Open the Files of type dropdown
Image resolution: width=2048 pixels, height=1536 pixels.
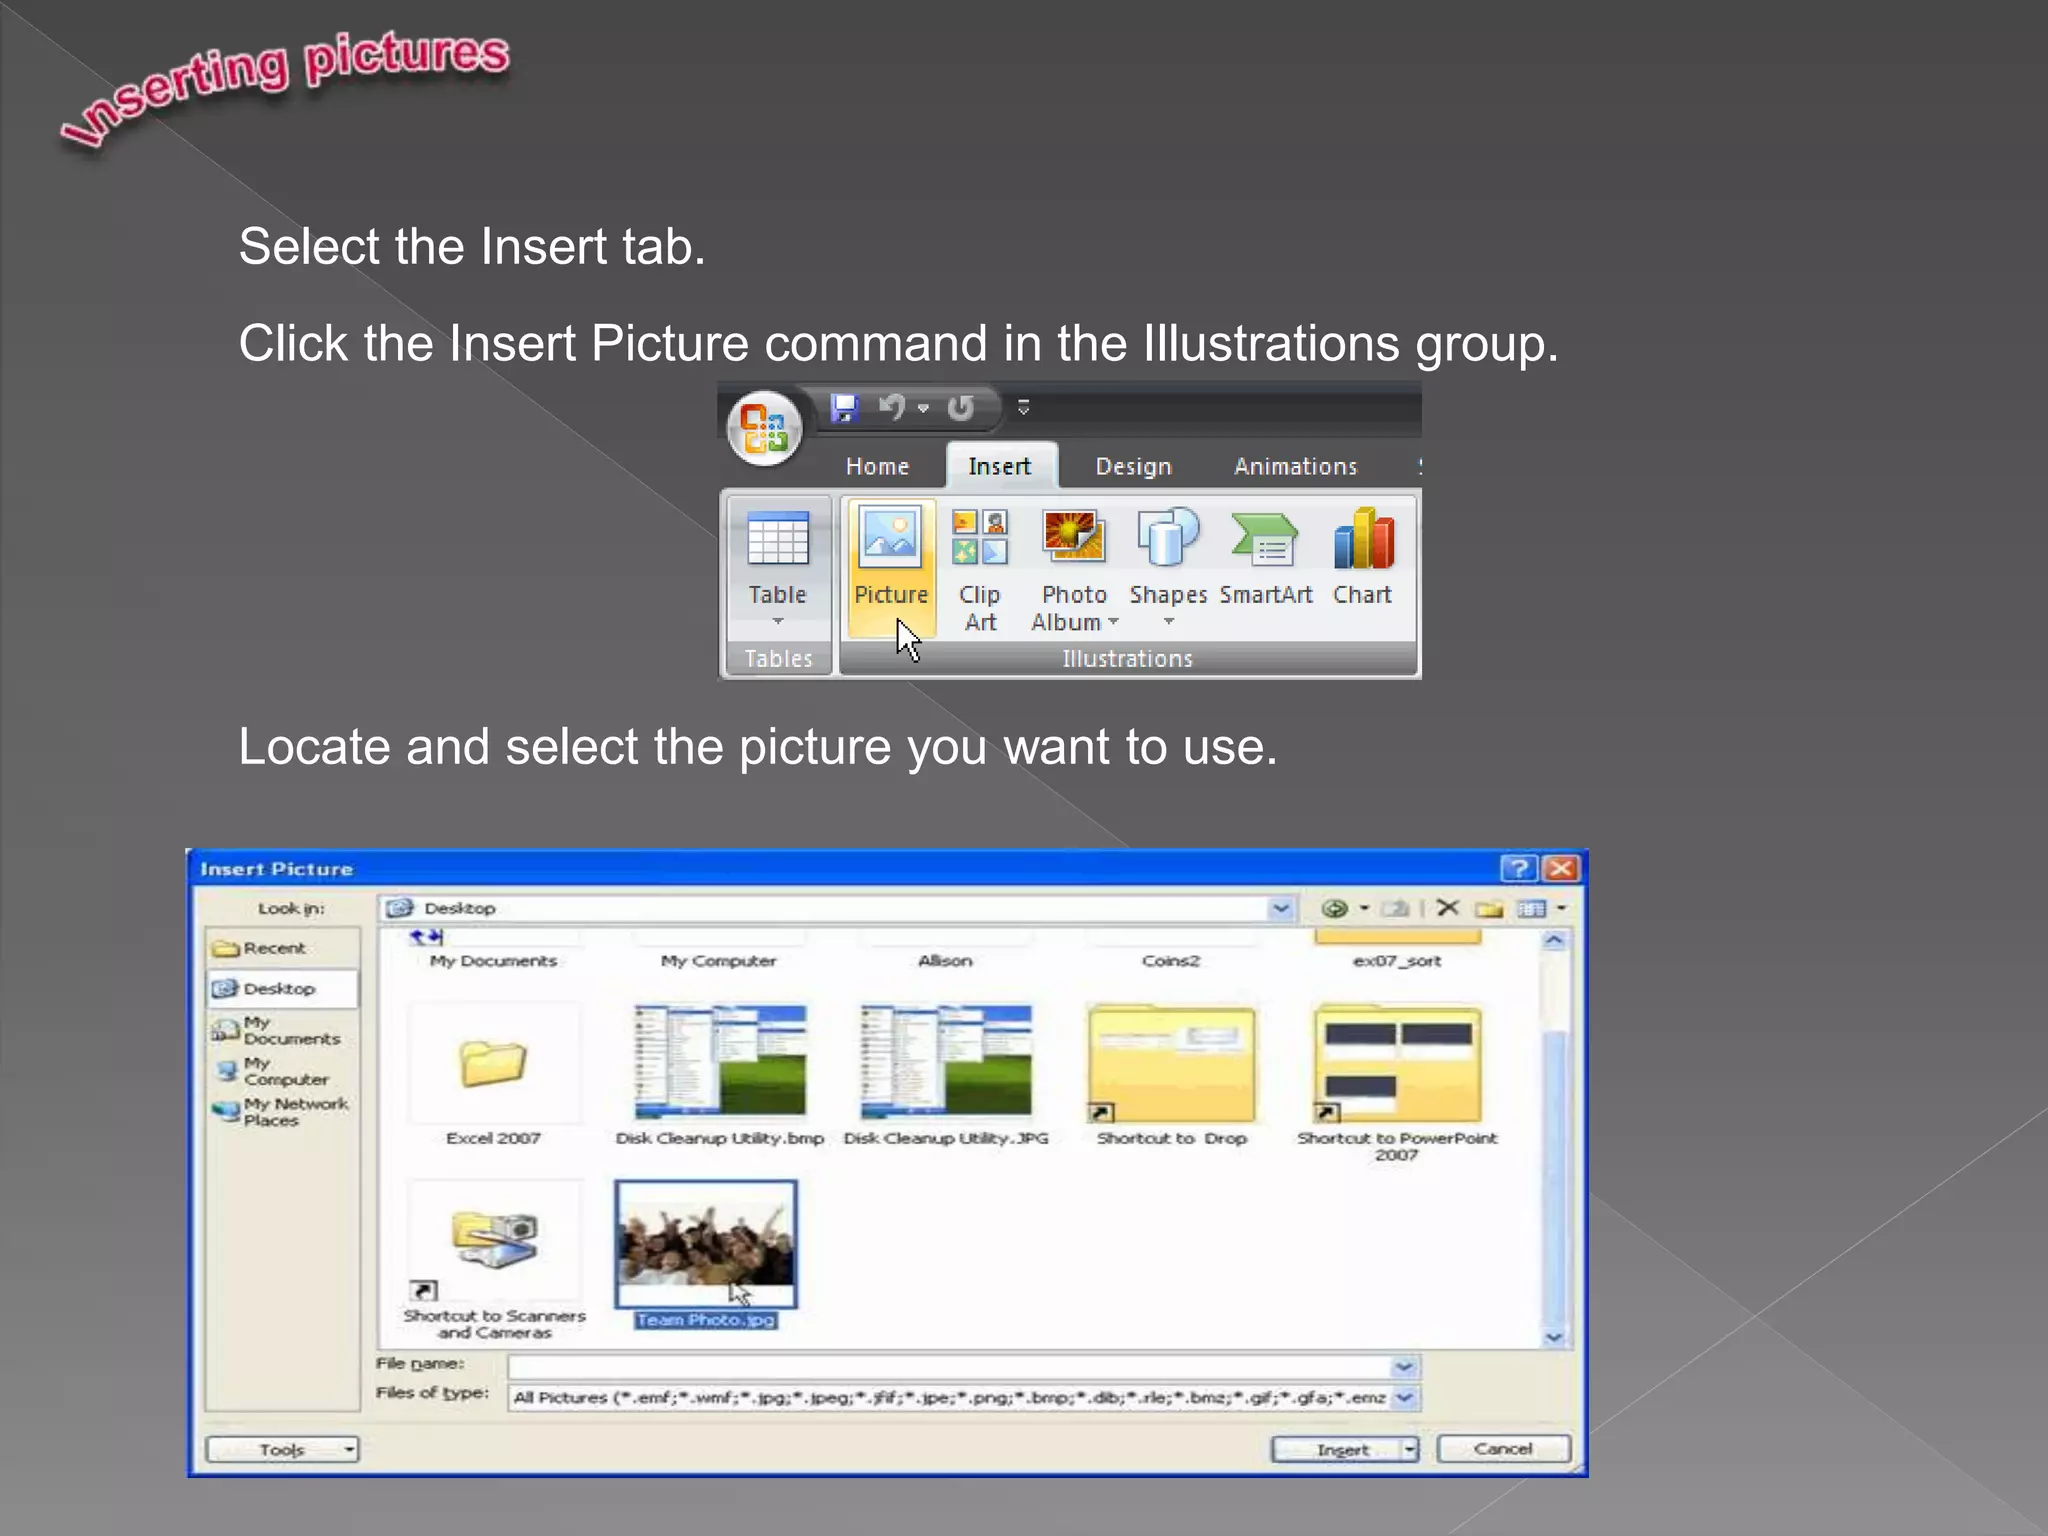coord(1405,1397)
